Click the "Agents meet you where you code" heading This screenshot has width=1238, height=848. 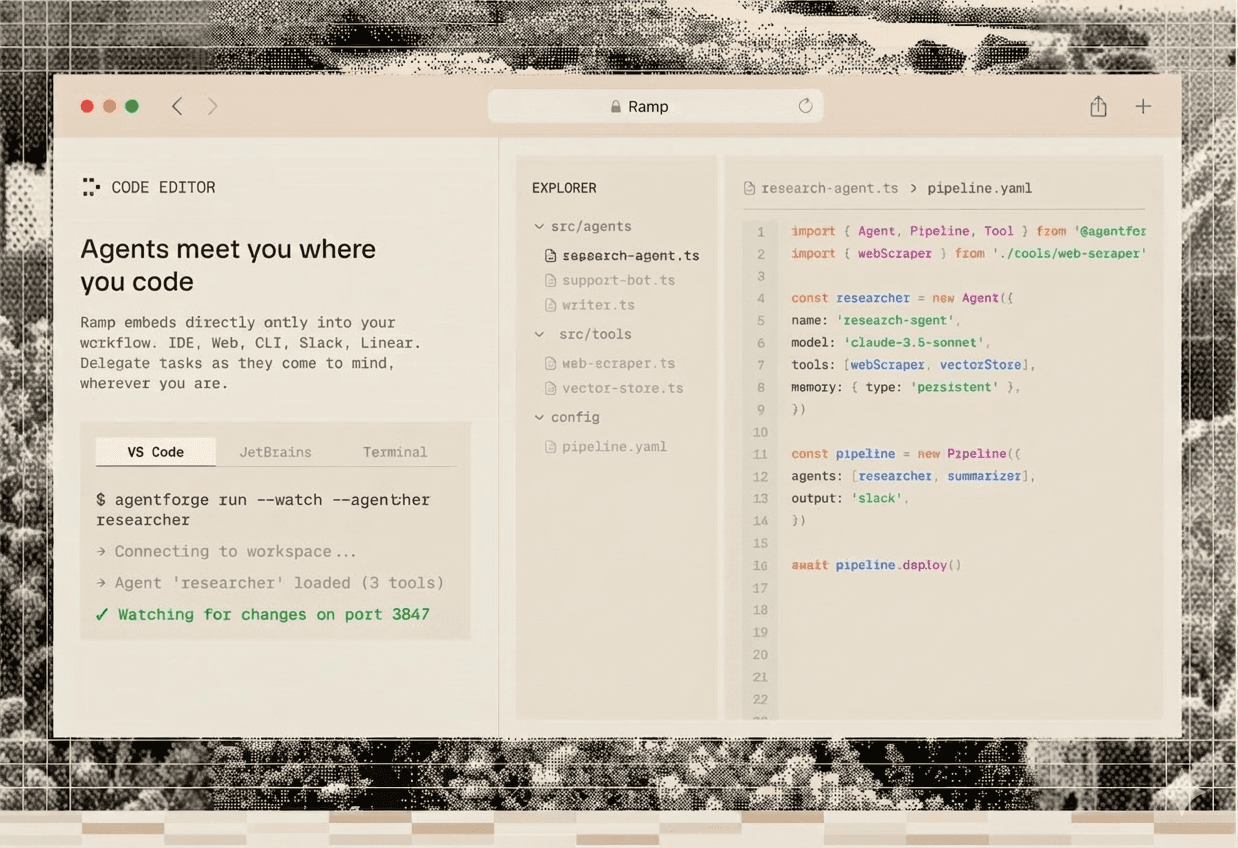[x=228, y=265]
